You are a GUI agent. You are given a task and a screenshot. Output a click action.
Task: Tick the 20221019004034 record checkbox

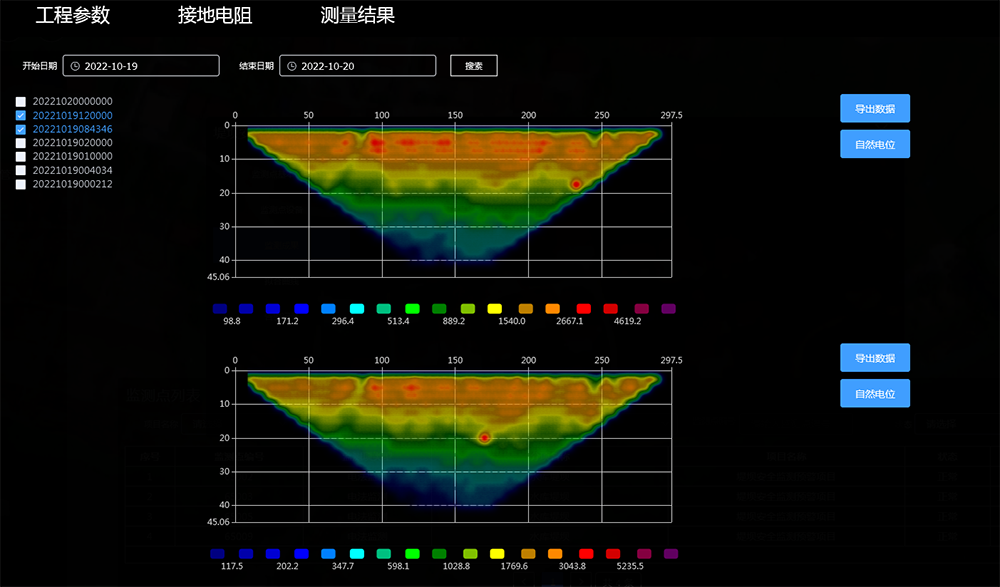pyautogui.click(x=20, y=171)
